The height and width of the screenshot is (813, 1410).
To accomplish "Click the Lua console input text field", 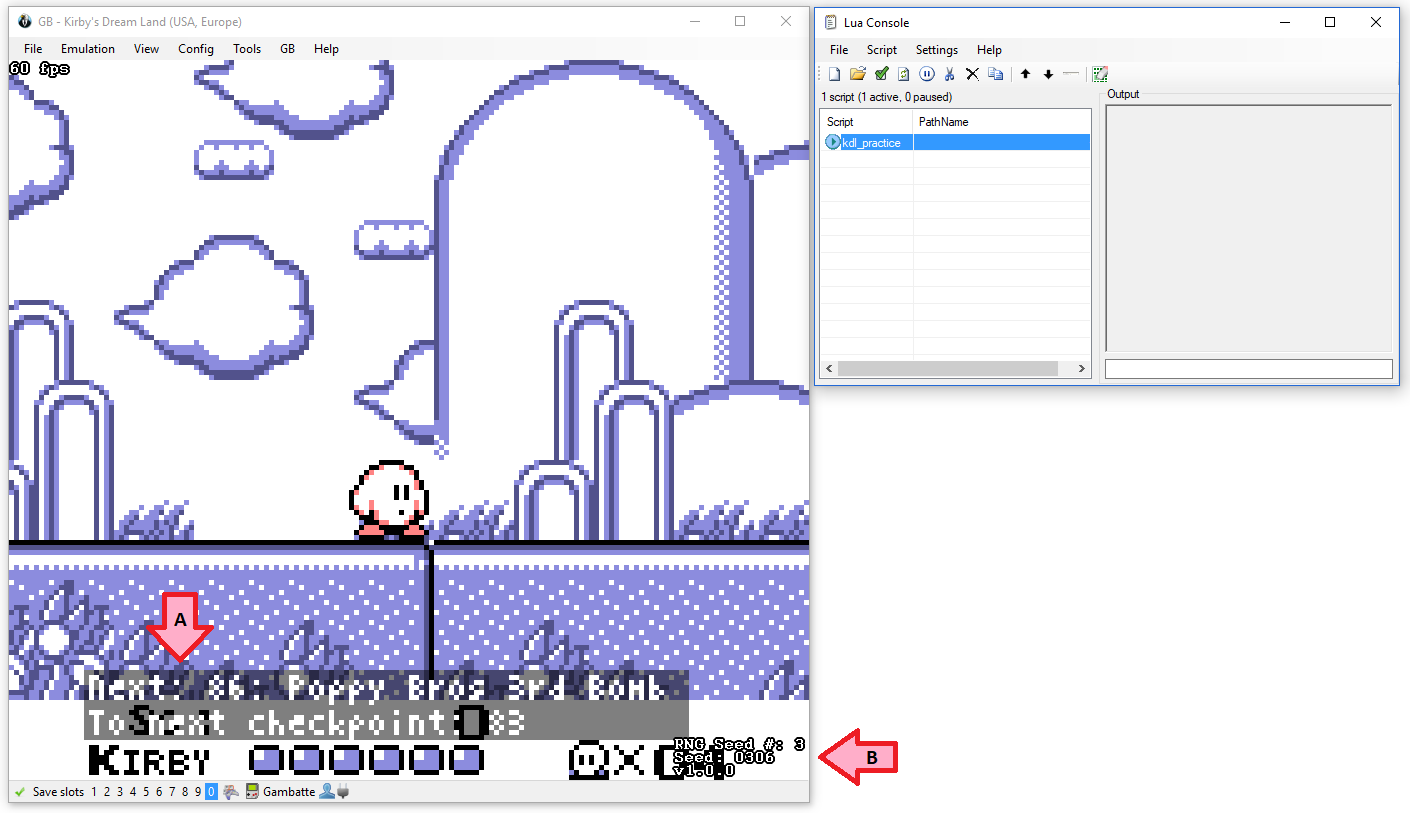I will 1248,369.
